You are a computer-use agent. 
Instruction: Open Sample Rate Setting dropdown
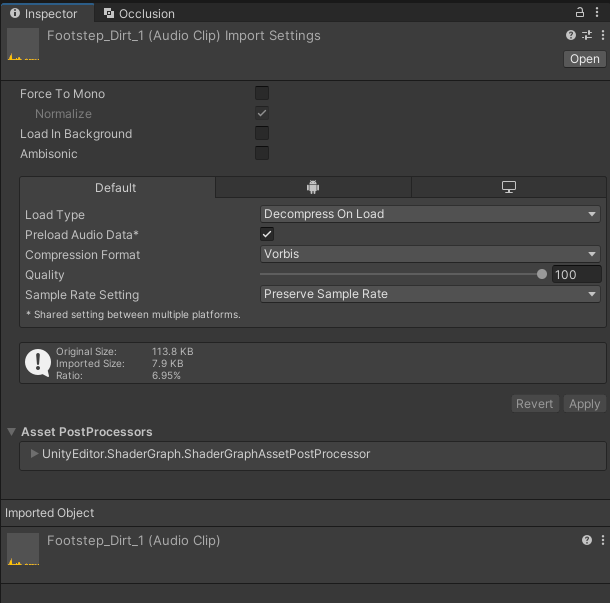pyautogui.click(x=430, y=294)
